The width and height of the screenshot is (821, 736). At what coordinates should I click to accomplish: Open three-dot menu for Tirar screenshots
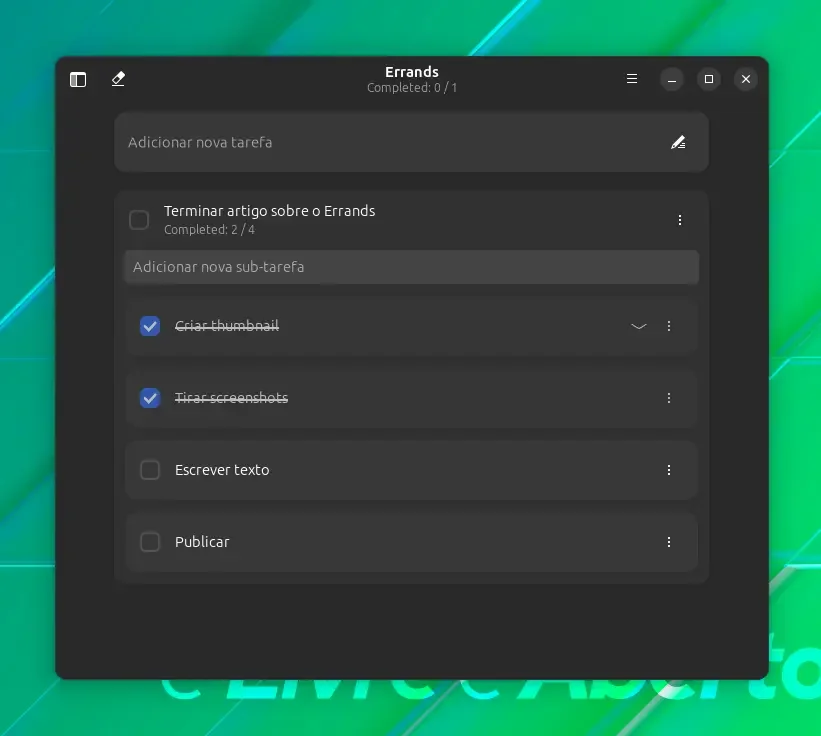pos(669,398)
